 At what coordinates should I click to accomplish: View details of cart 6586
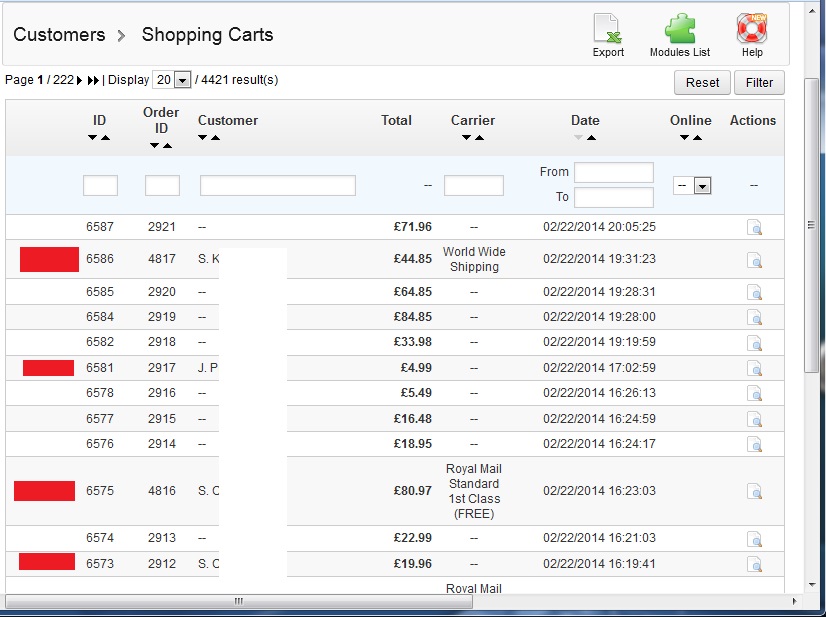click(755, 260)
